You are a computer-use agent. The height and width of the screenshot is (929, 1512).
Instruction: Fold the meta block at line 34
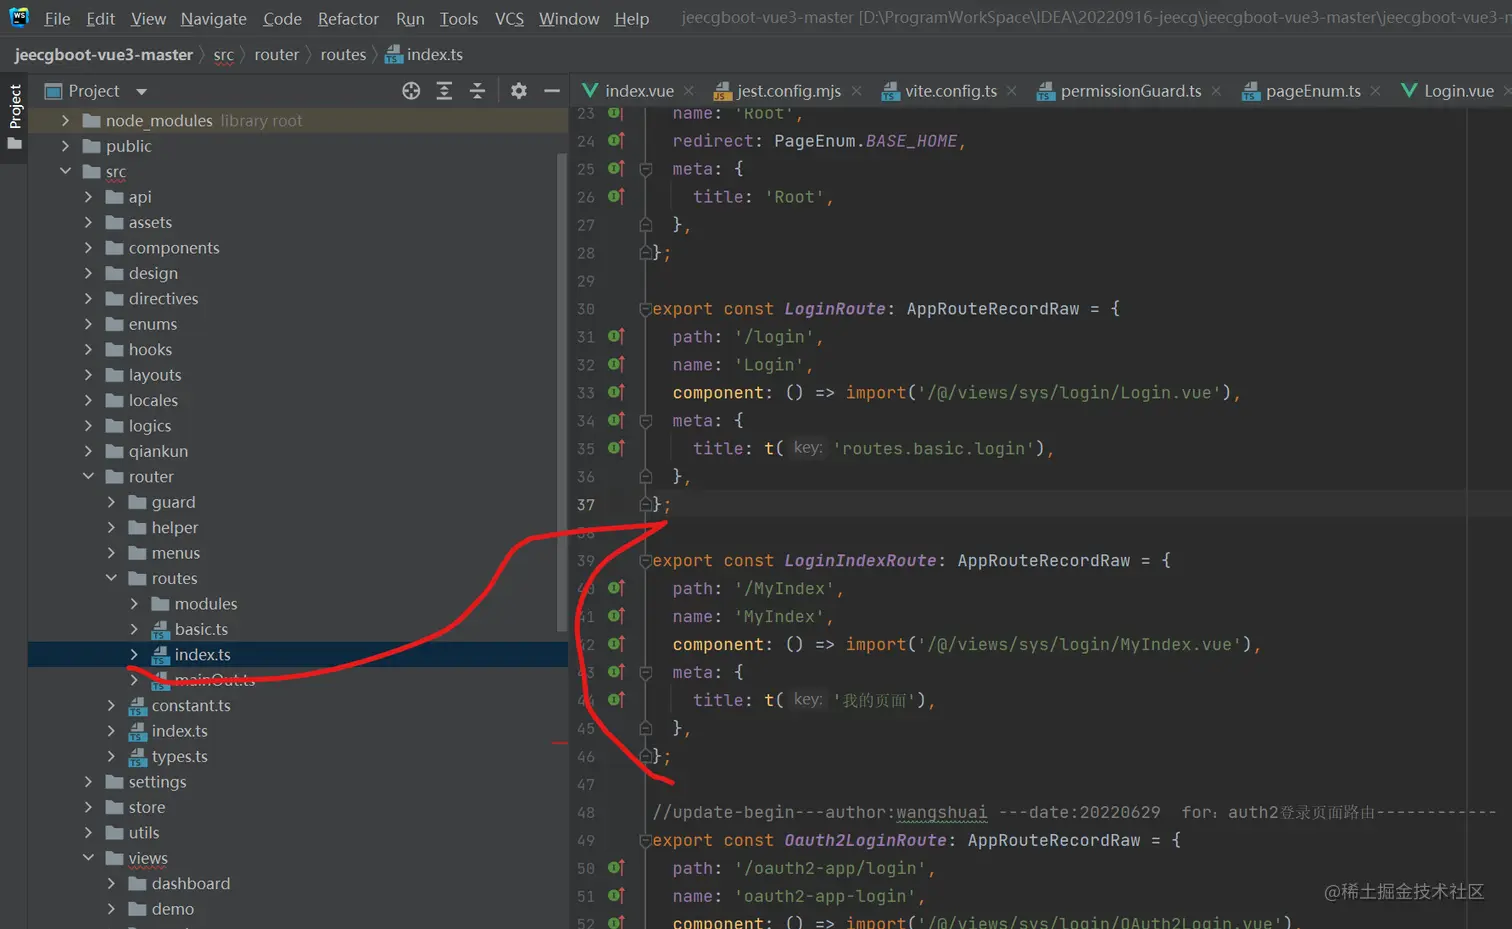point(645,421)
